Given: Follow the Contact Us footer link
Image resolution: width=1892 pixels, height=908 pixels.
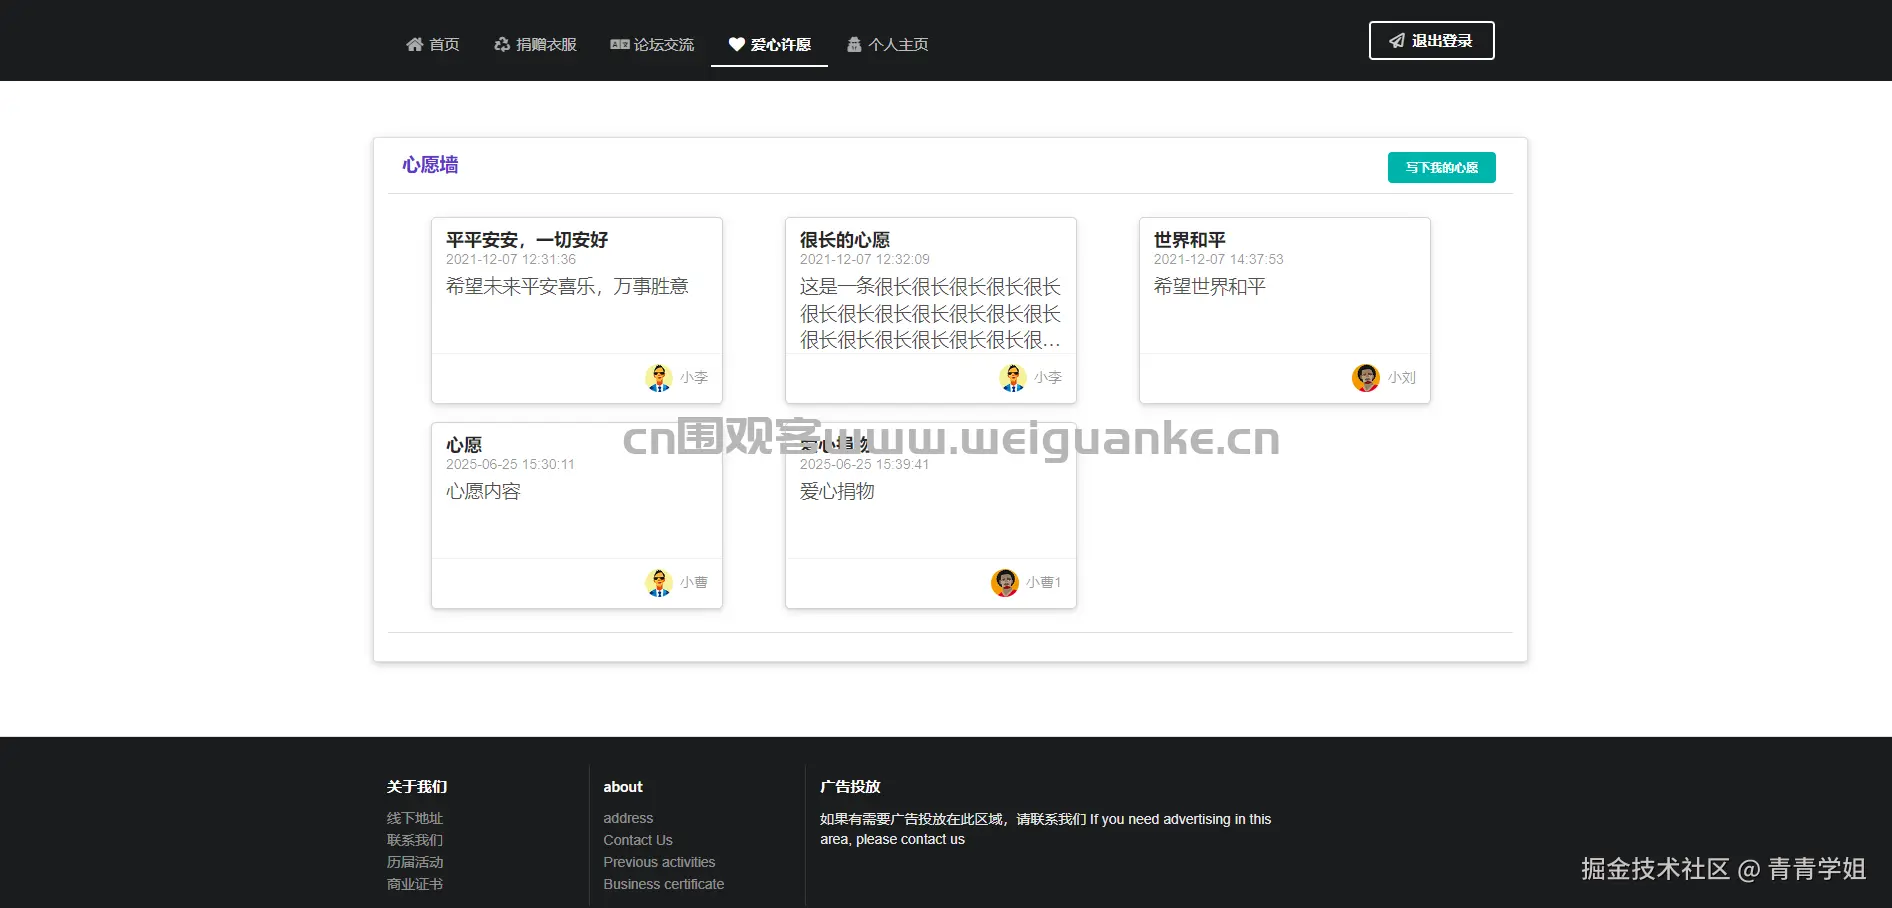Looking at the screenshot, I should tap(638, 840).
